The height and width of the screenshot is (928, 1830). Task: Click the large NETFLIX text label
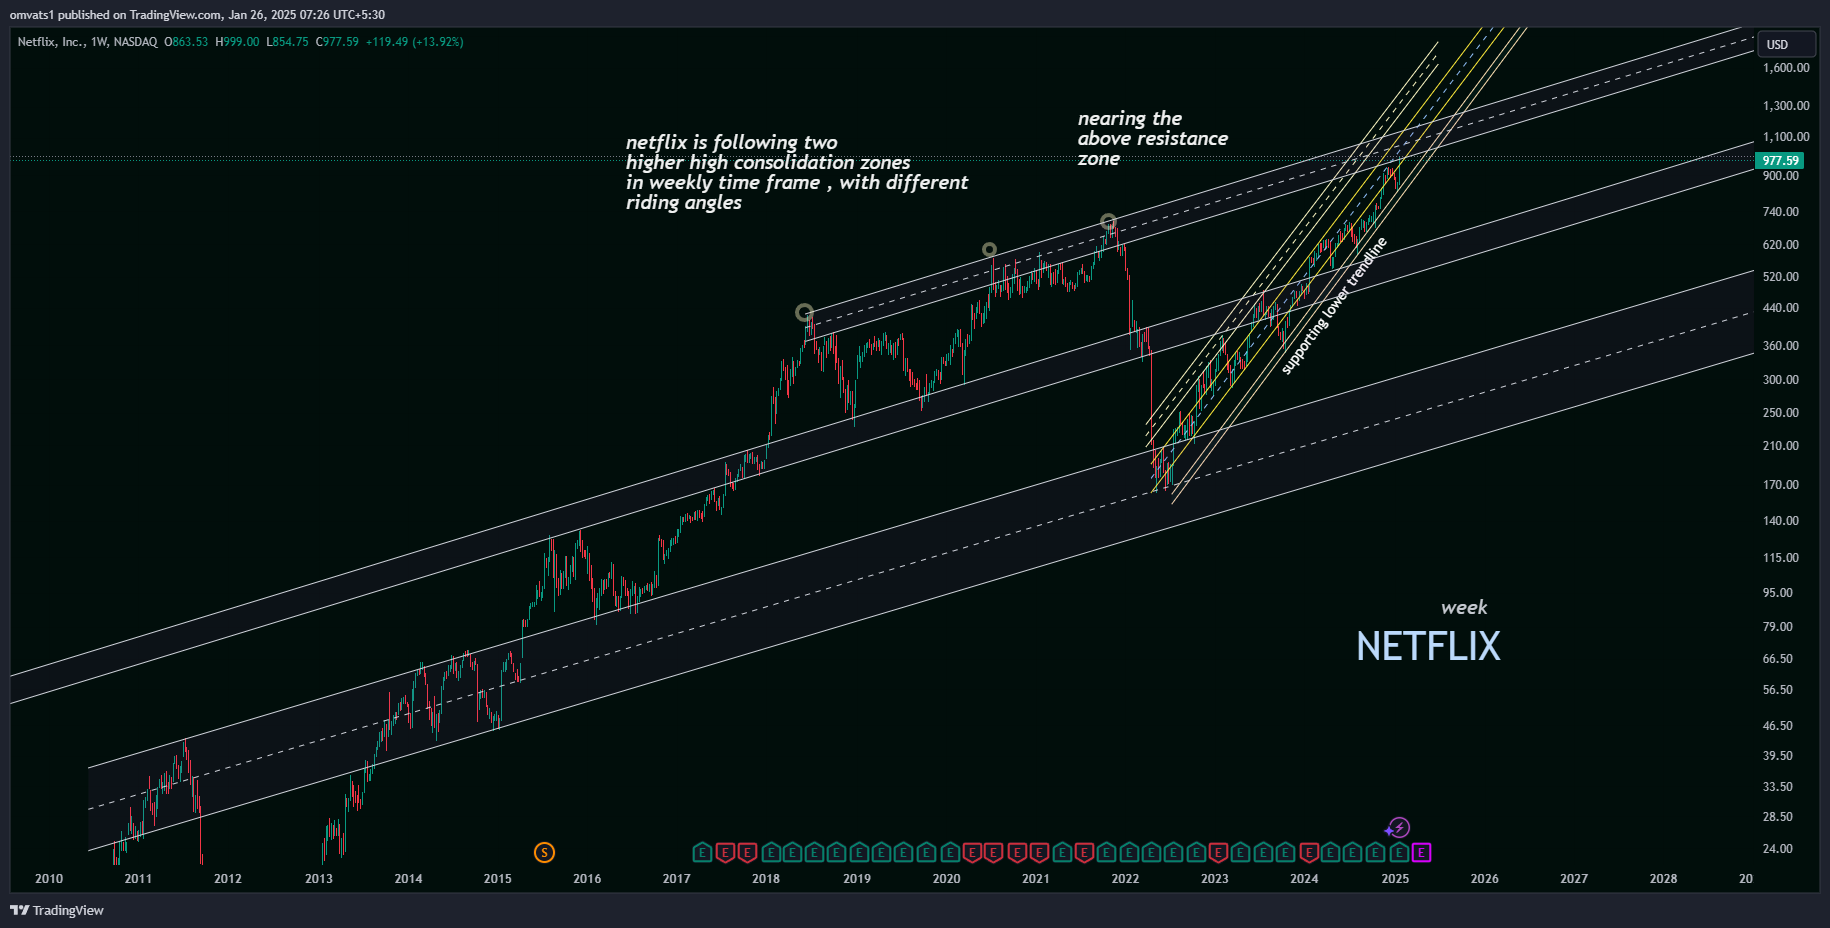1428,646
